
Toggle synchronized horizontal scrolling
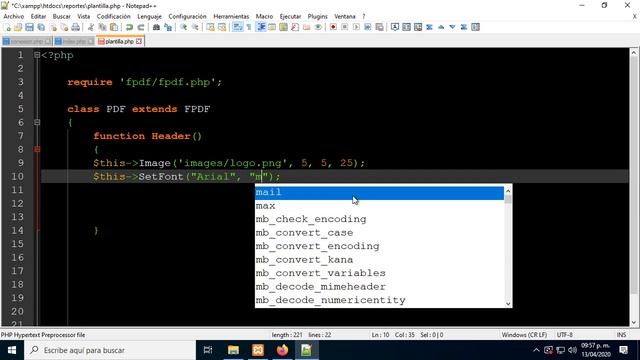pyautogui.click(x=222, y=27)
